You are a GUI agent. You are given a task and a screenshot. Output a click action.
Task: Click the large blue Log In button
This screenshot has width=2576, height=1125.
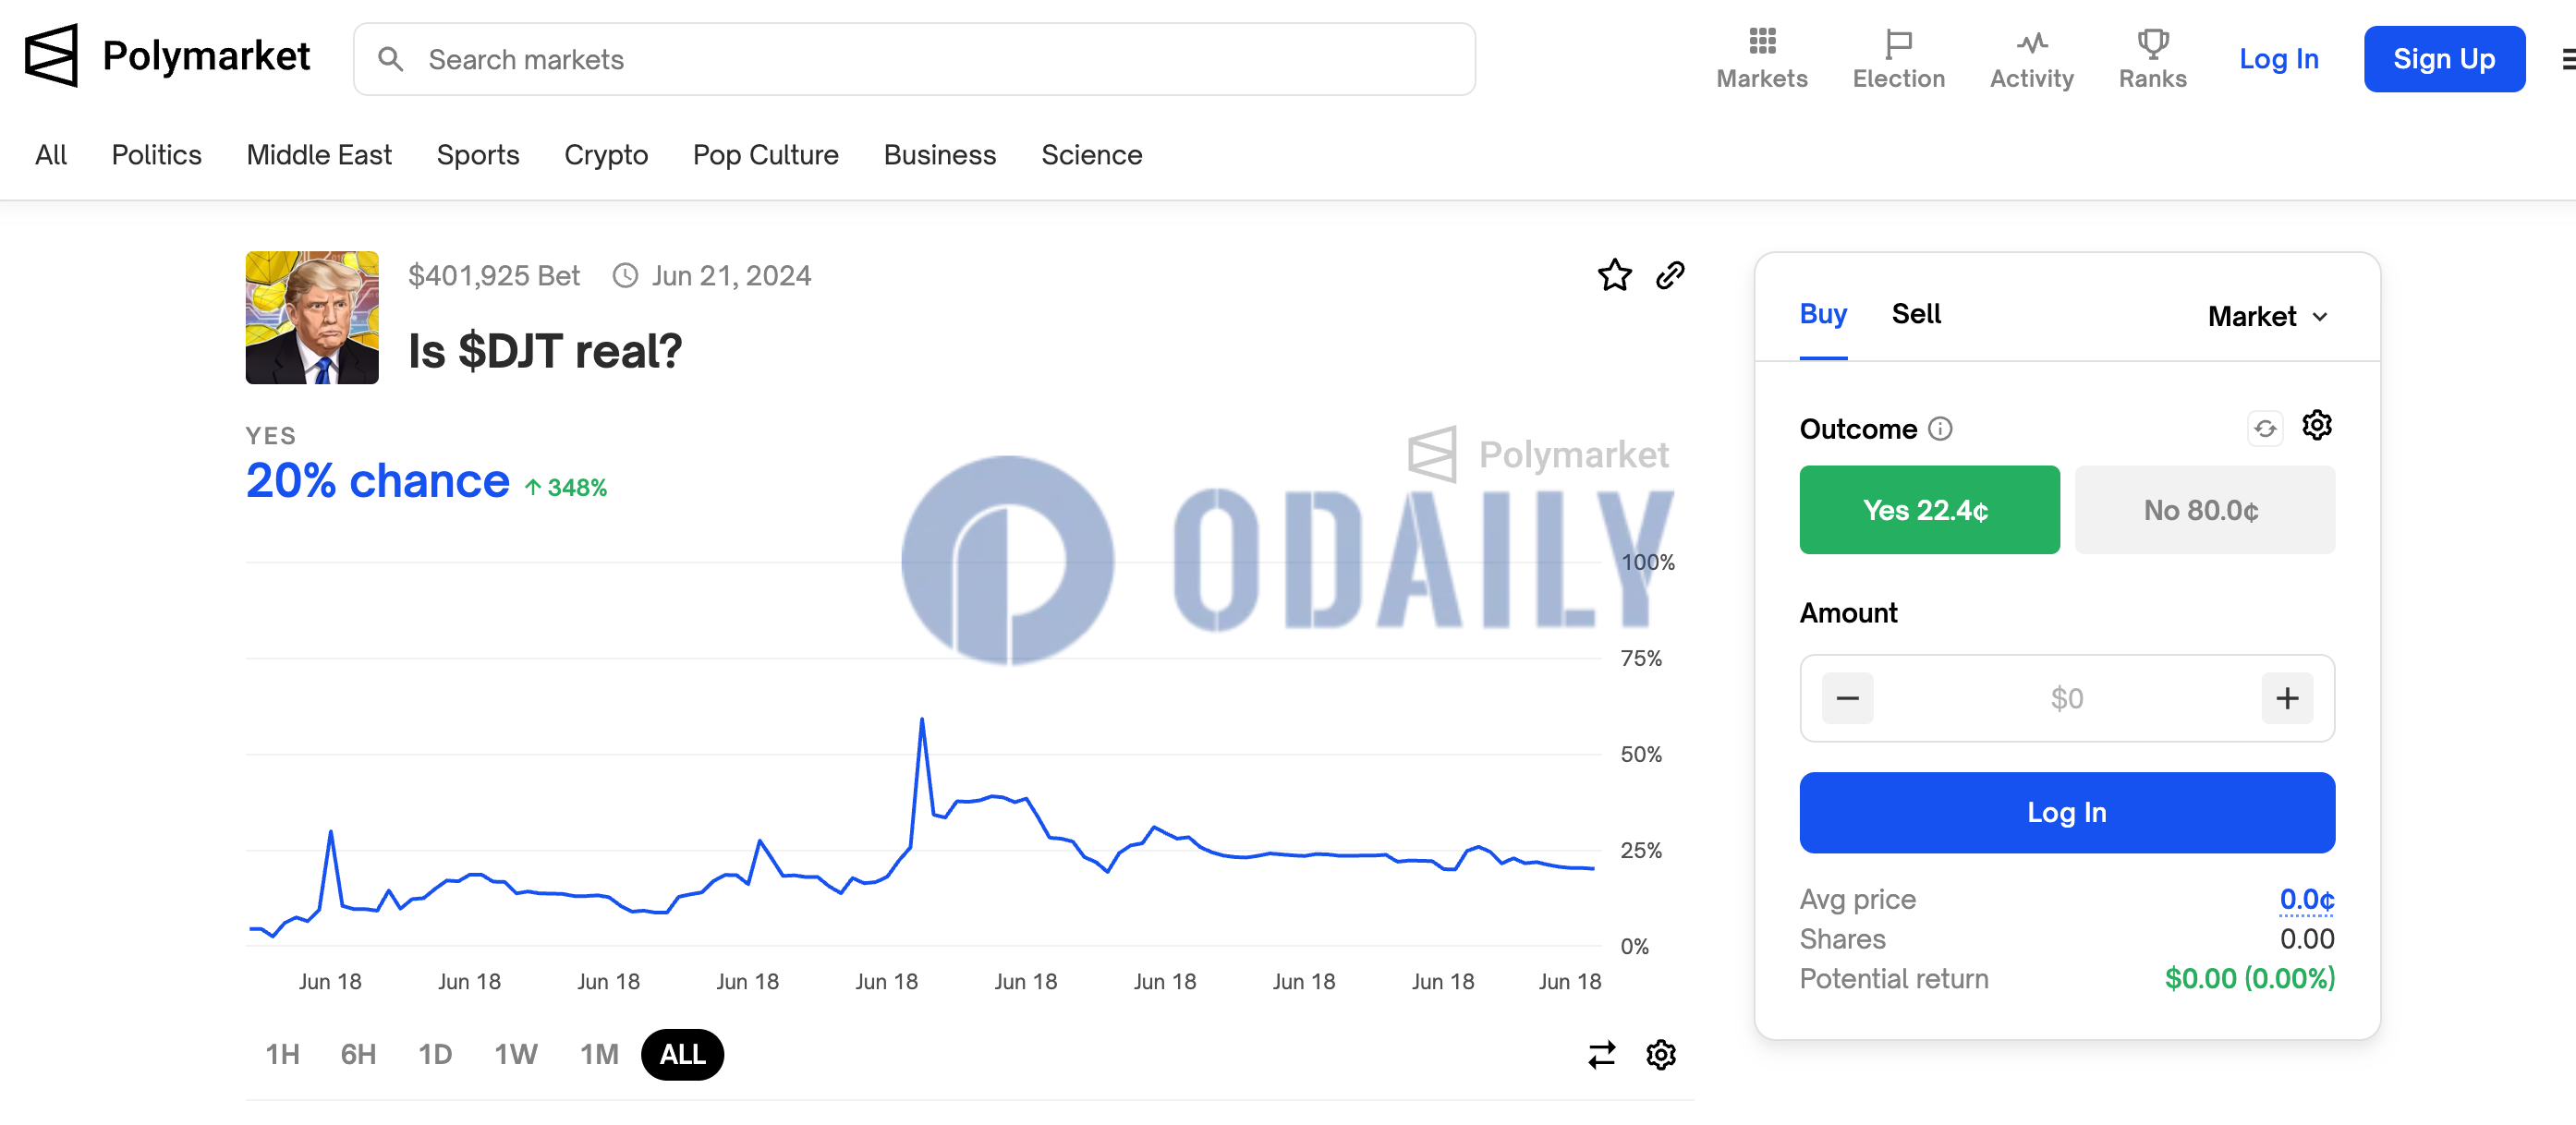click(2066, 812)
